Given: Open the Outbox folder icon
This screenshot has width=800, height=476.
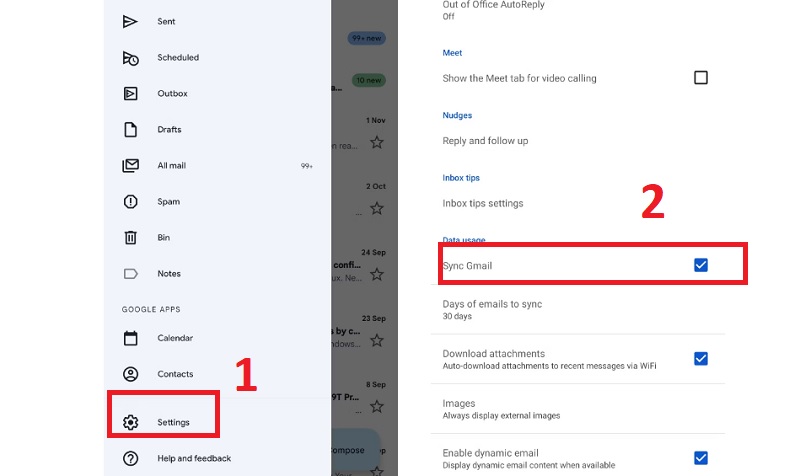Looking at the screenshot, I should 131,93.
